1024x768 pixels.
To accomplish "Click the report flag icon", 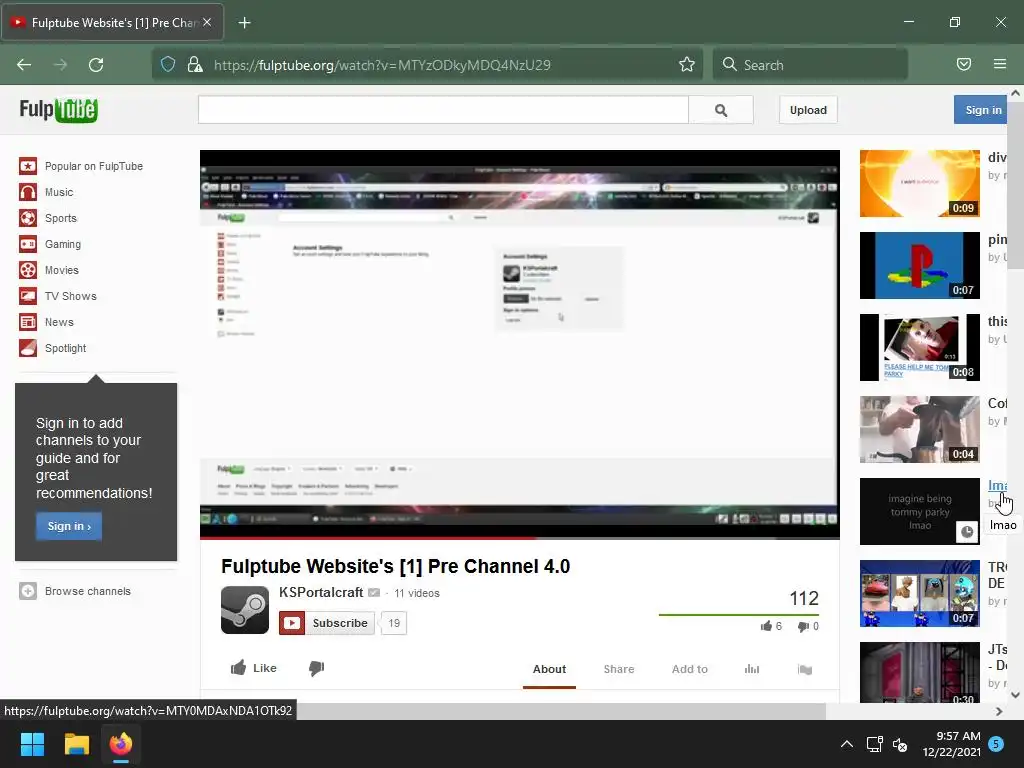I will (x=805, y=669).
